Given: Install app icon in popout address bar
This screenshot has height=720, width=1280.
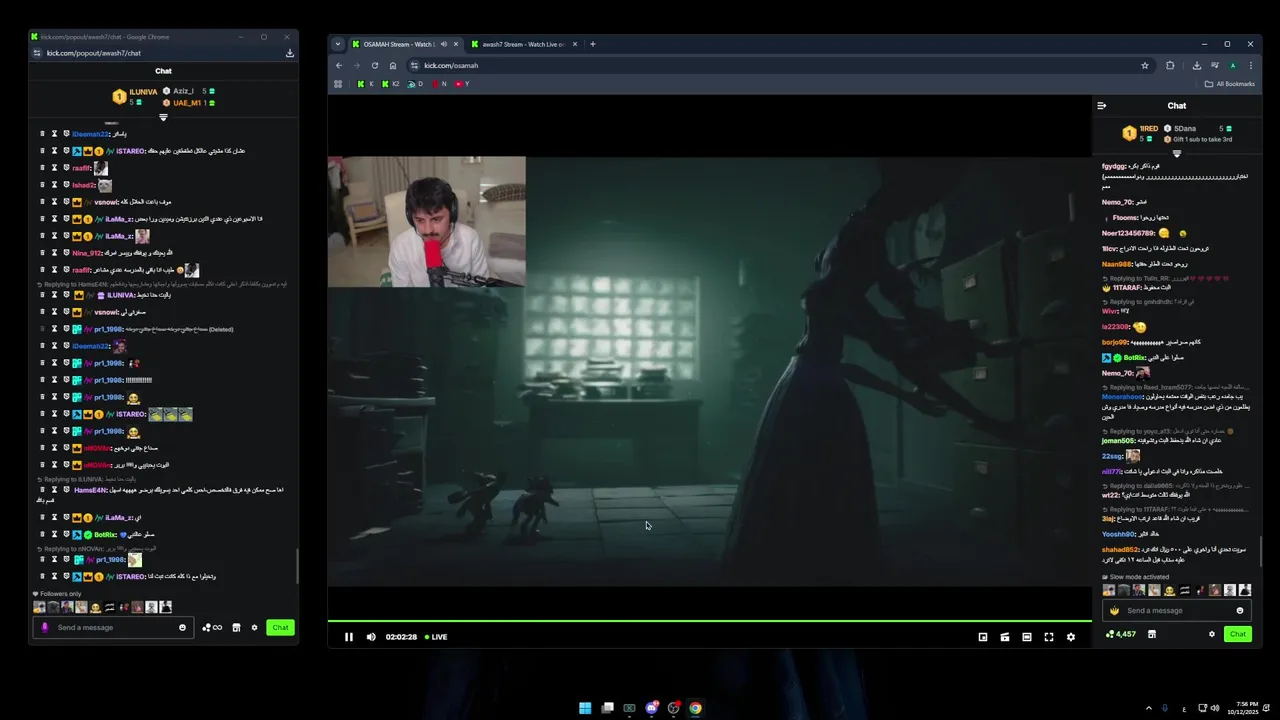Looking at the screenshot, I should (290, 53).
